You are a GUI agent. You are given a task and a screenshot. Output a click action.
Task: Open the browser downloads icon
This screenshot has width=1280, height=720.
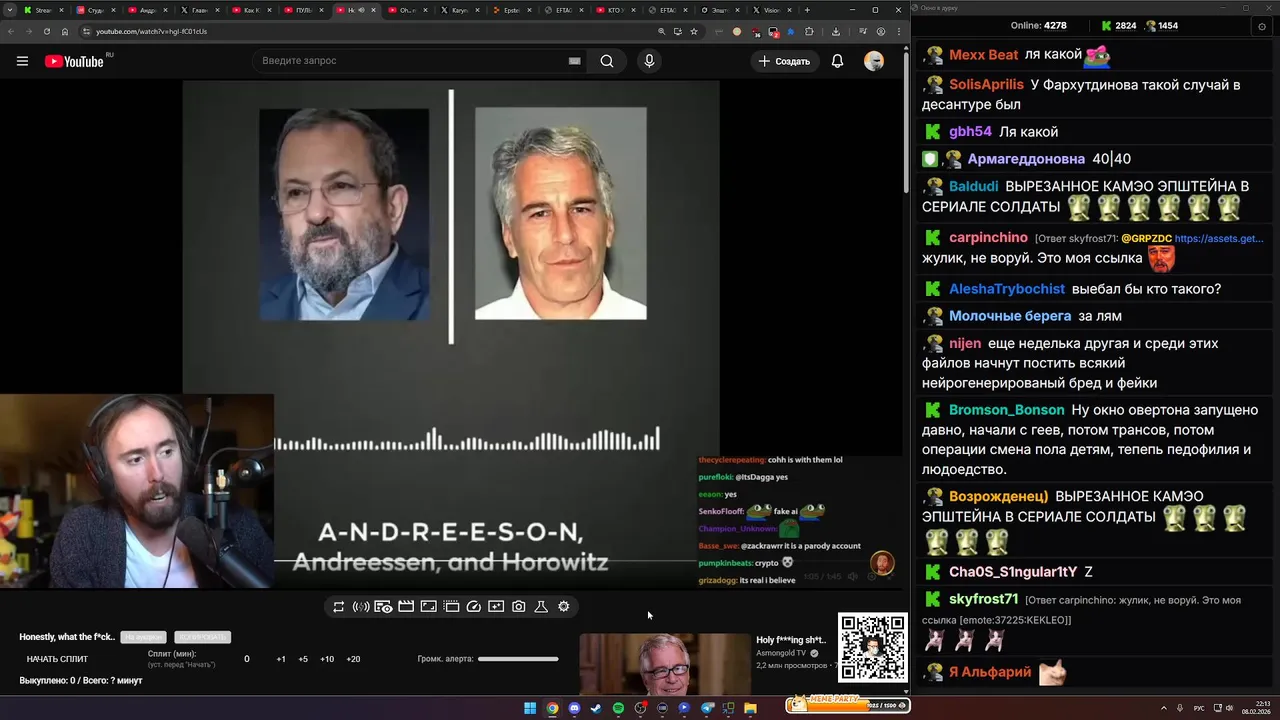[x=836, y=31]
